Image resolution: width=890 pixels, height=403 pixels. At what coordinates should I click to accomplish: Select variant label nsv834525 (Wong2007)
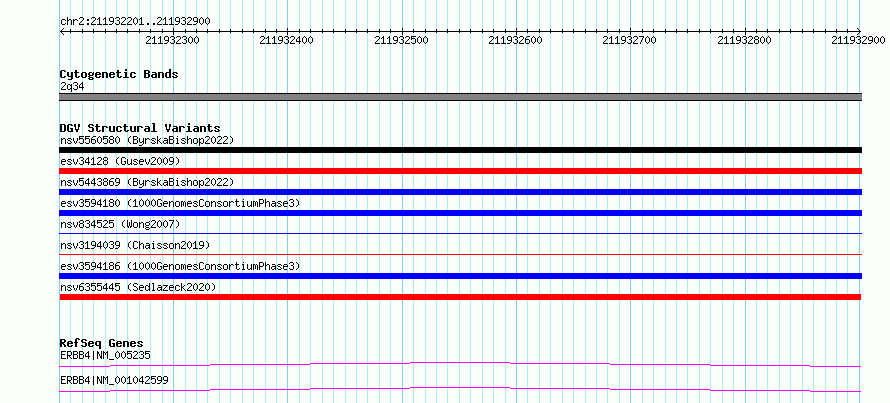click(x=120, y=224)
